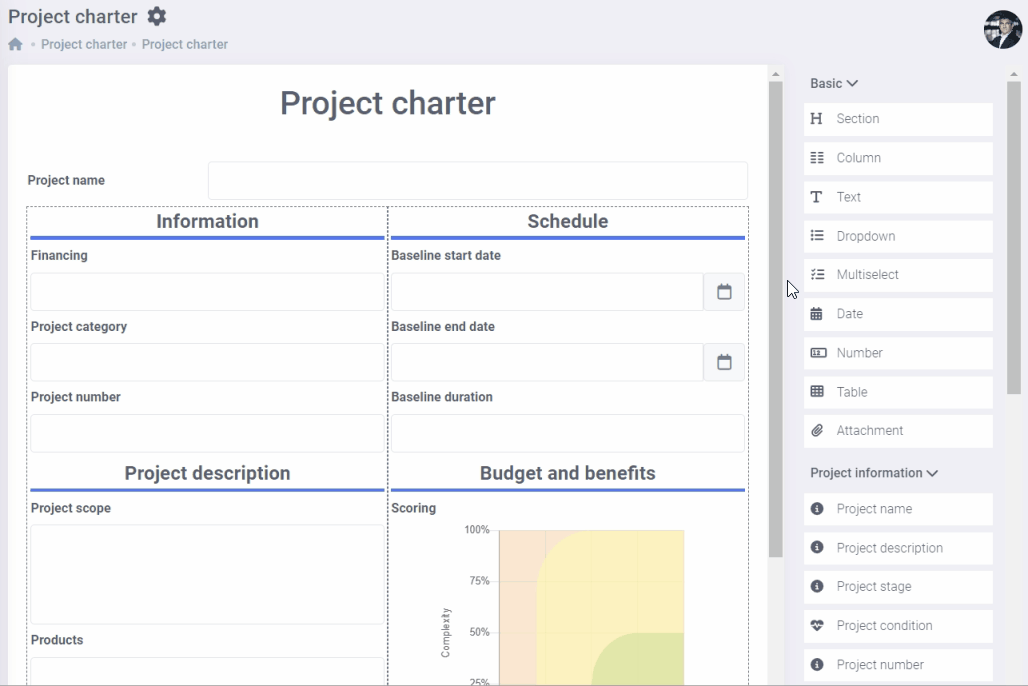The height and width of the screenshot is (686, 1028).
Task: Open calendar picker for Baseline end date
Action: pyautogui.click(x=724, y=362)
